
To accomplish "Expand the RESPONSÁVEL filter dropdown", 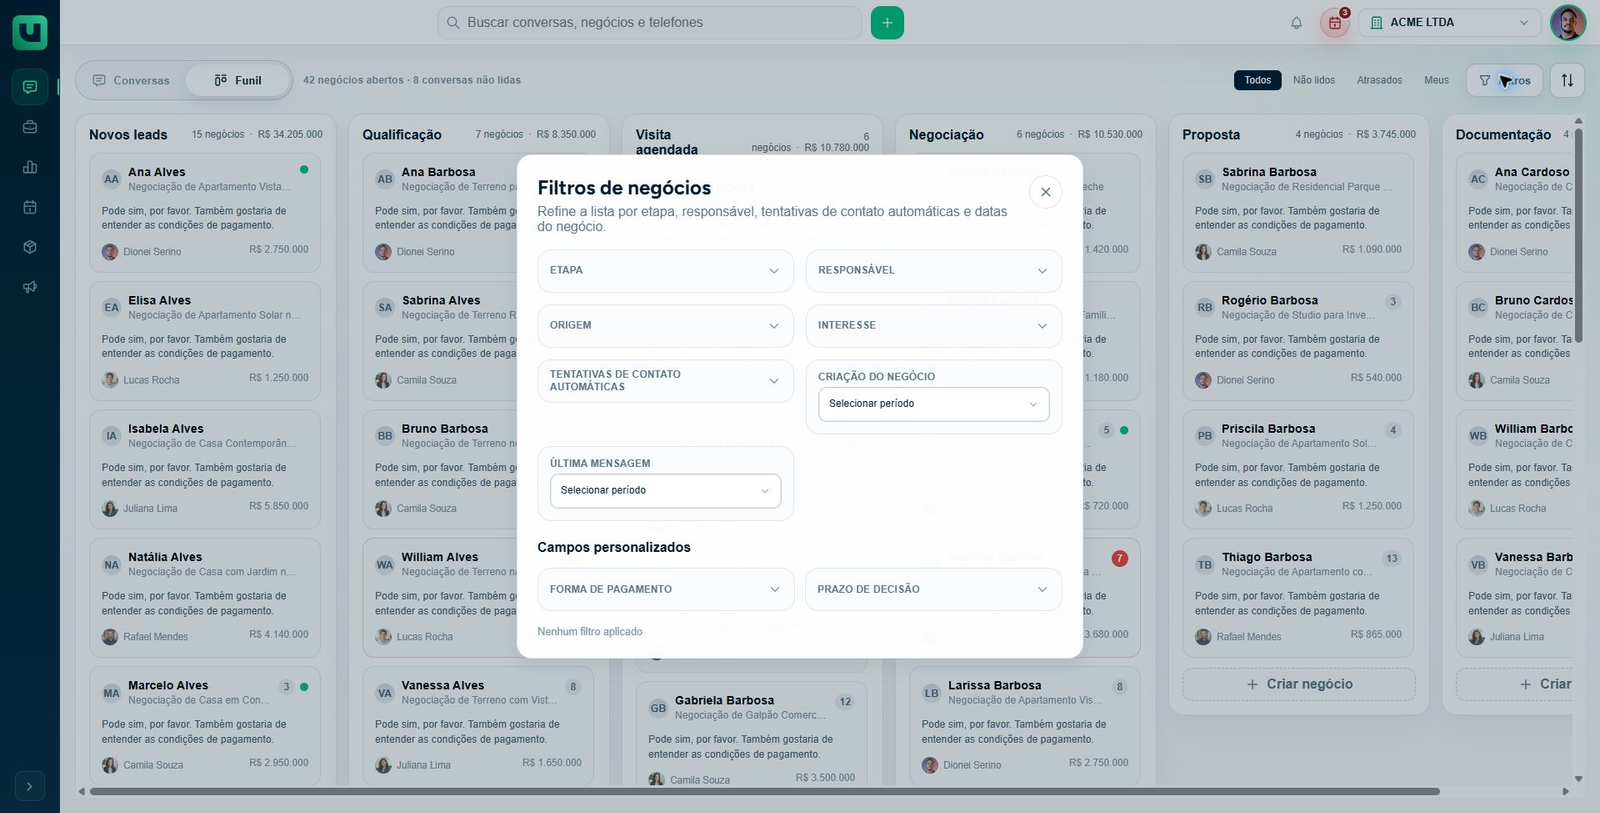I will pos(934,271).
